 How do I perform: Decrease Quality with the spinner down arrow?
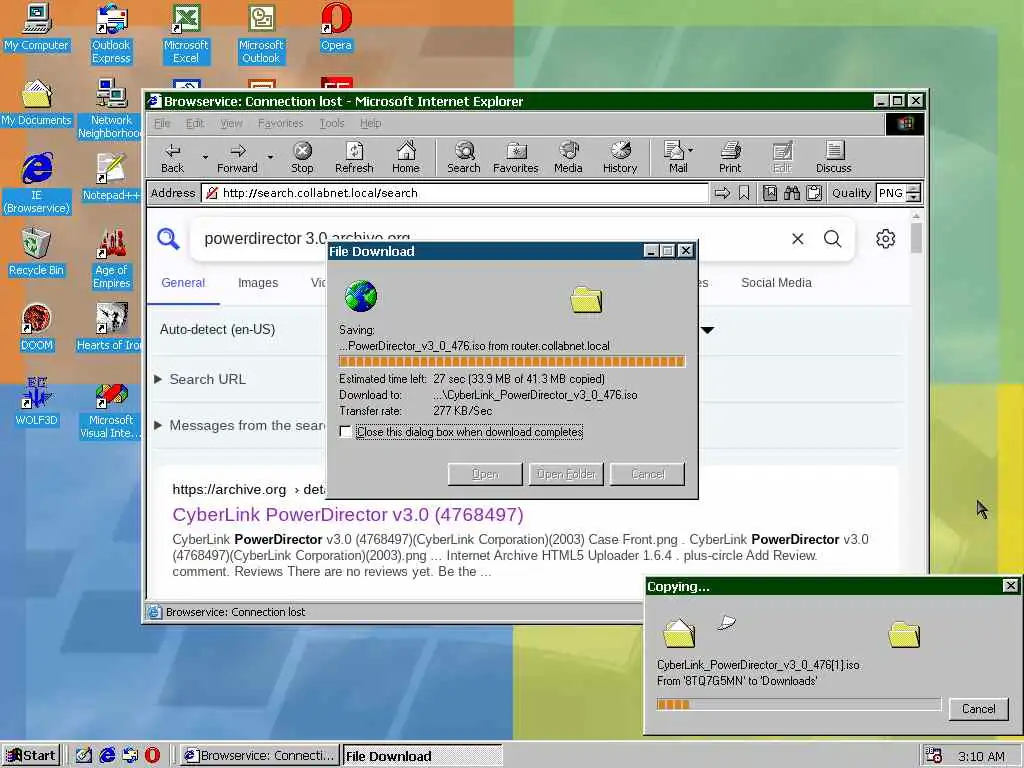click(x=914, y=198)
